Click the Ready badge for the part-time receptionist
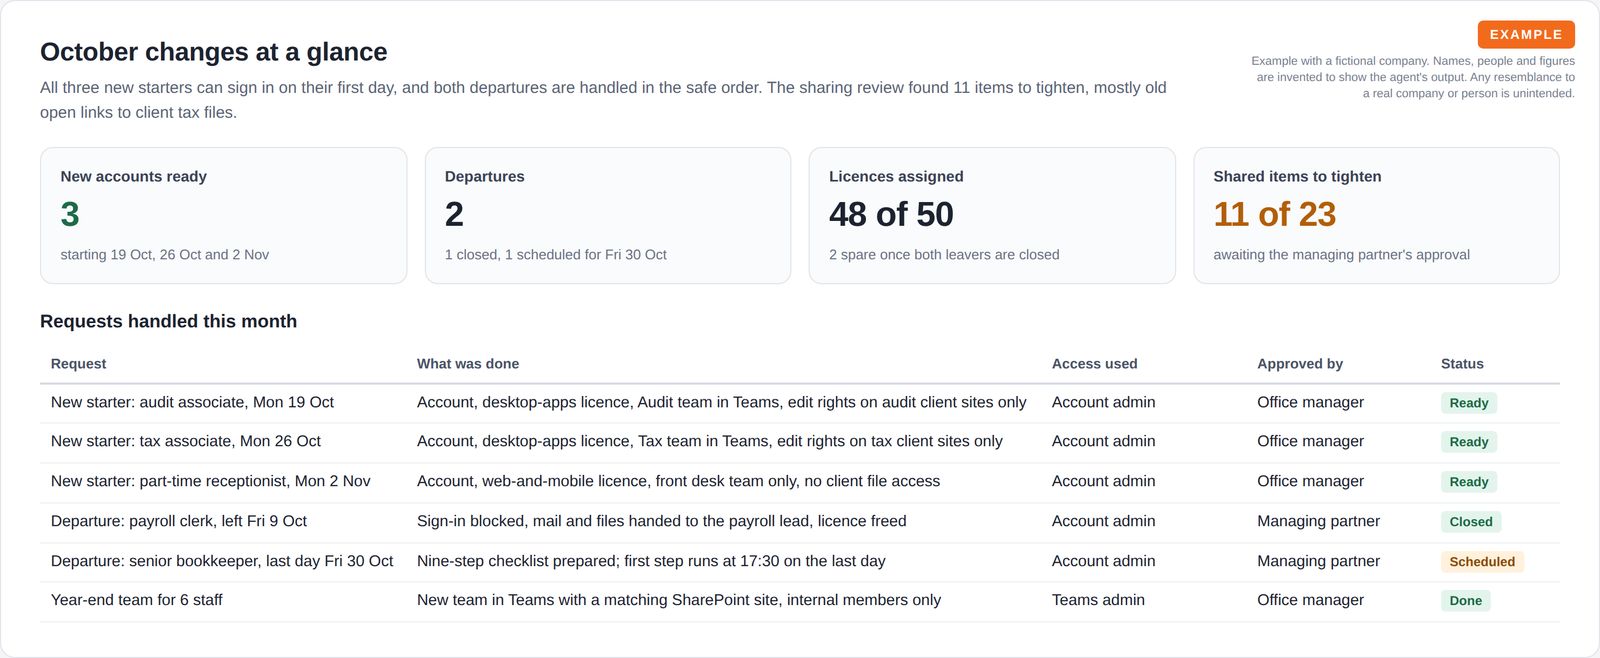This screenshot has height=658, width=1600. coord(1469,482)
